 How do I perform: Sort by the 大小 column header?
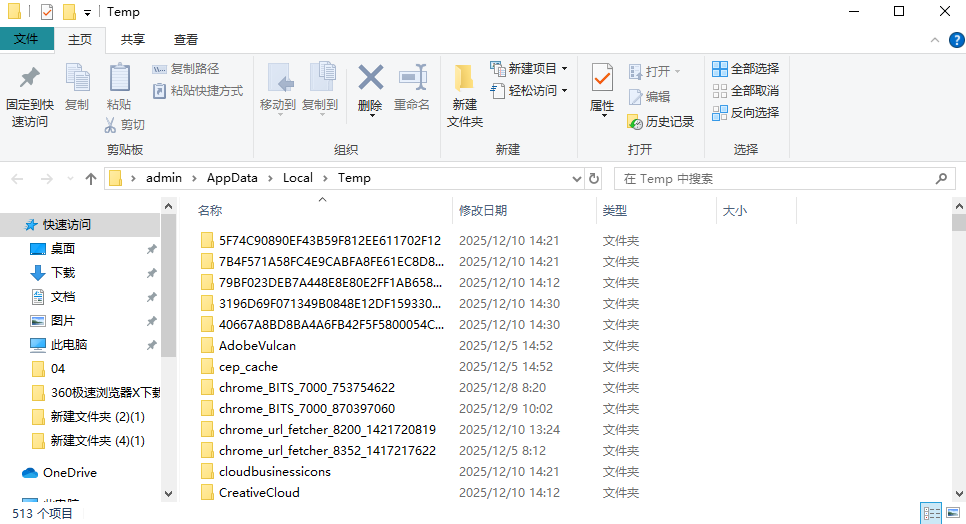point(734,211)
